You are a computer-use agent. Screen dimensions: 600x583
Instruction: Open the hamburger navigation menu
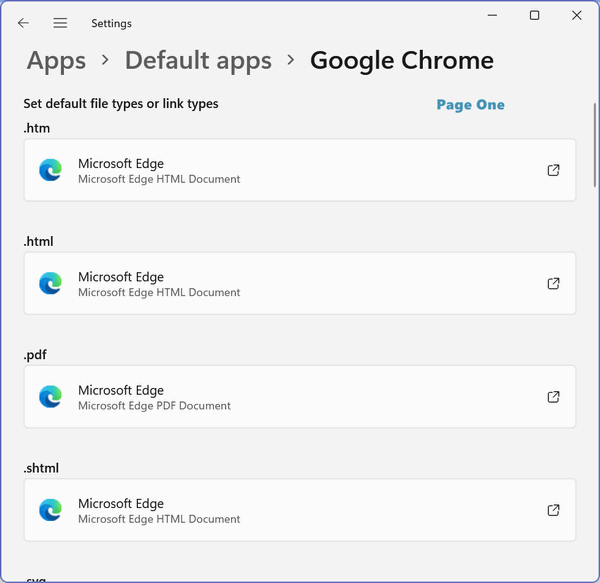[x=60, y=23]
